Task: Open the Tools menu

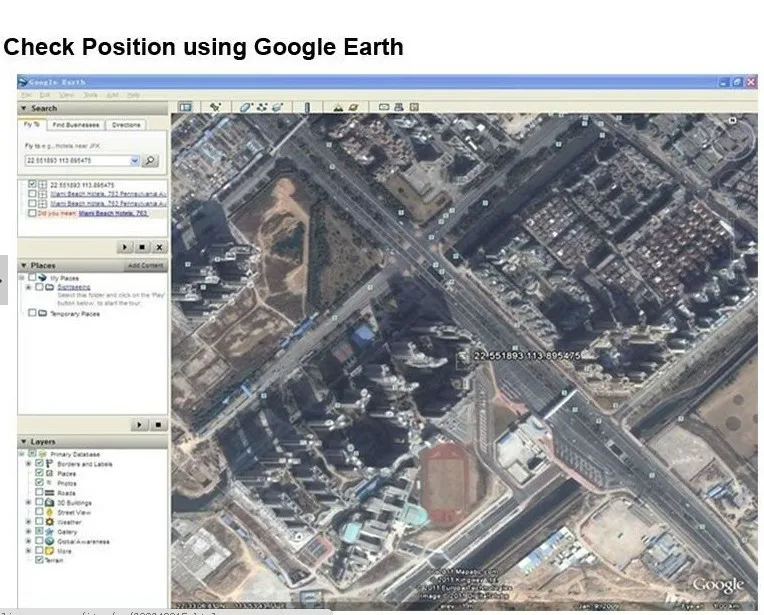Action: click(x=90, y=95)
